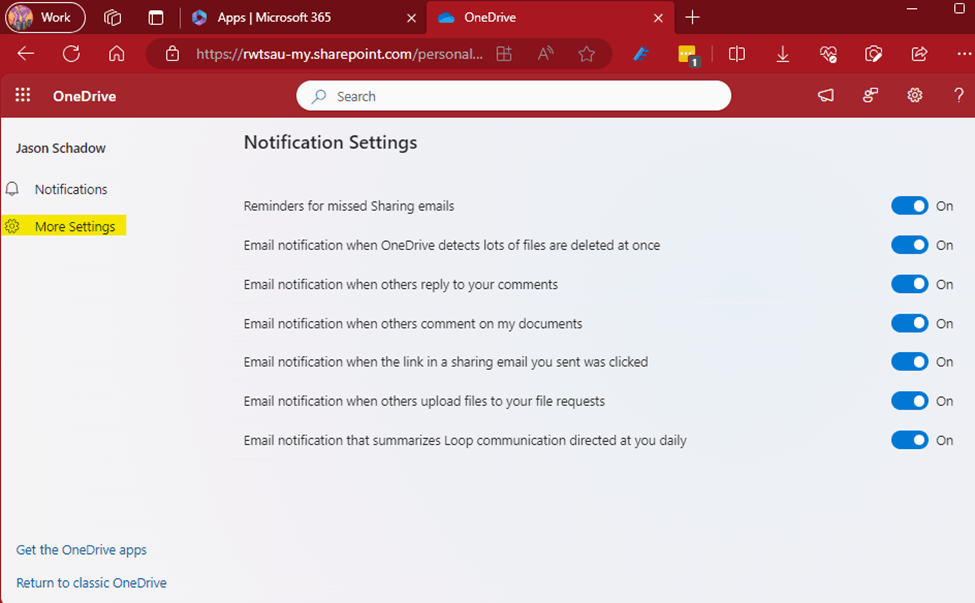The width and height of the screenshot is (975, 603).
Task: Go to browser home page
Action: coord(116,54)
